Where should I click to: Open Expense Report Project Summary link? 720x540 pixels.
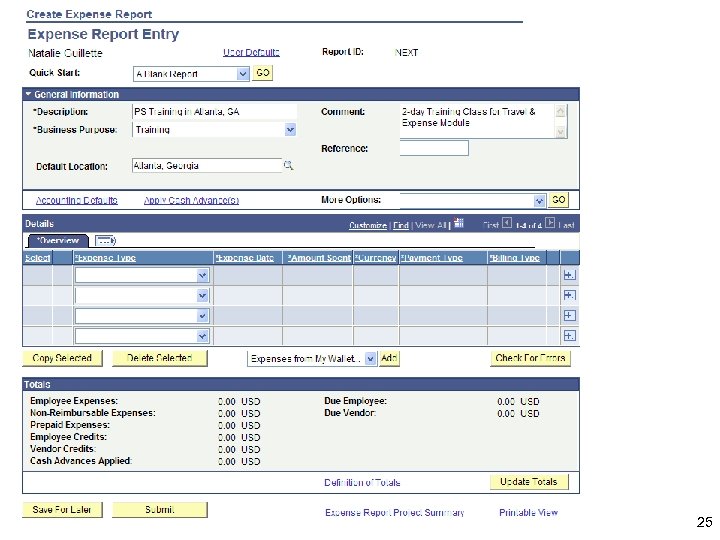point(394,512)
